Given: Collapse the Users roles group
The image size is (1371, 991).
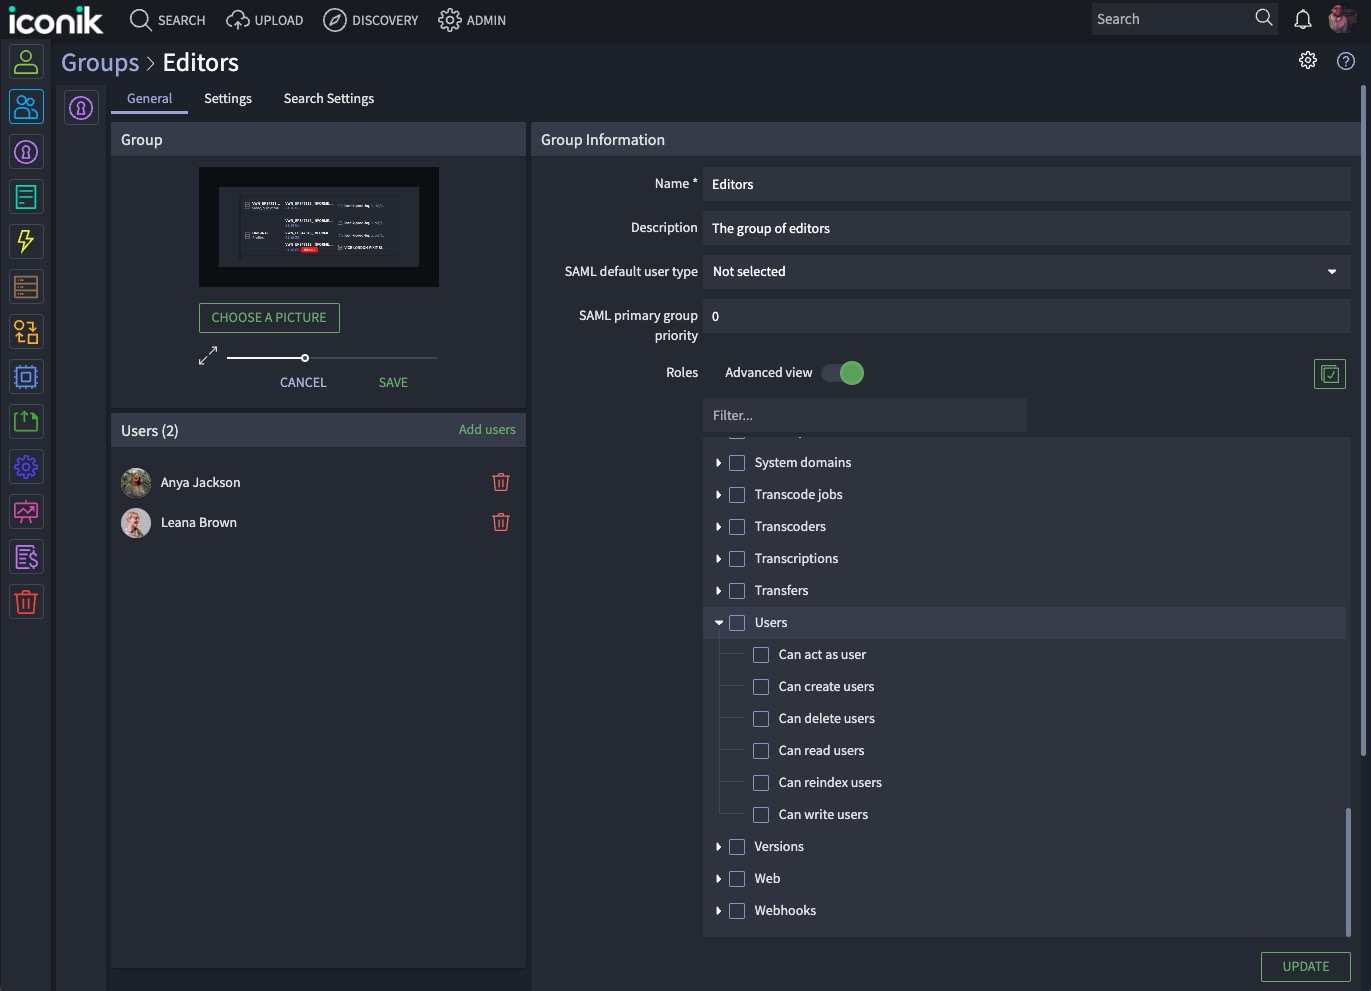Looking at the screenshot, I should point(719,622).
